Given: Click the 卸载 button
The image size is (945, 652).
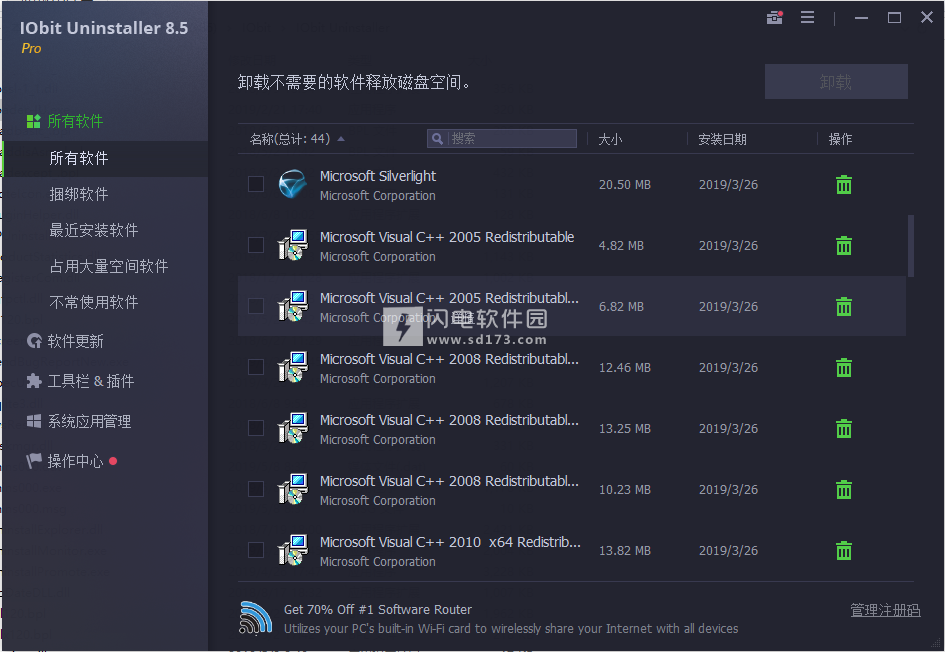Looking at the screenshot, I should pyautogui.click(x=836, y=81).
